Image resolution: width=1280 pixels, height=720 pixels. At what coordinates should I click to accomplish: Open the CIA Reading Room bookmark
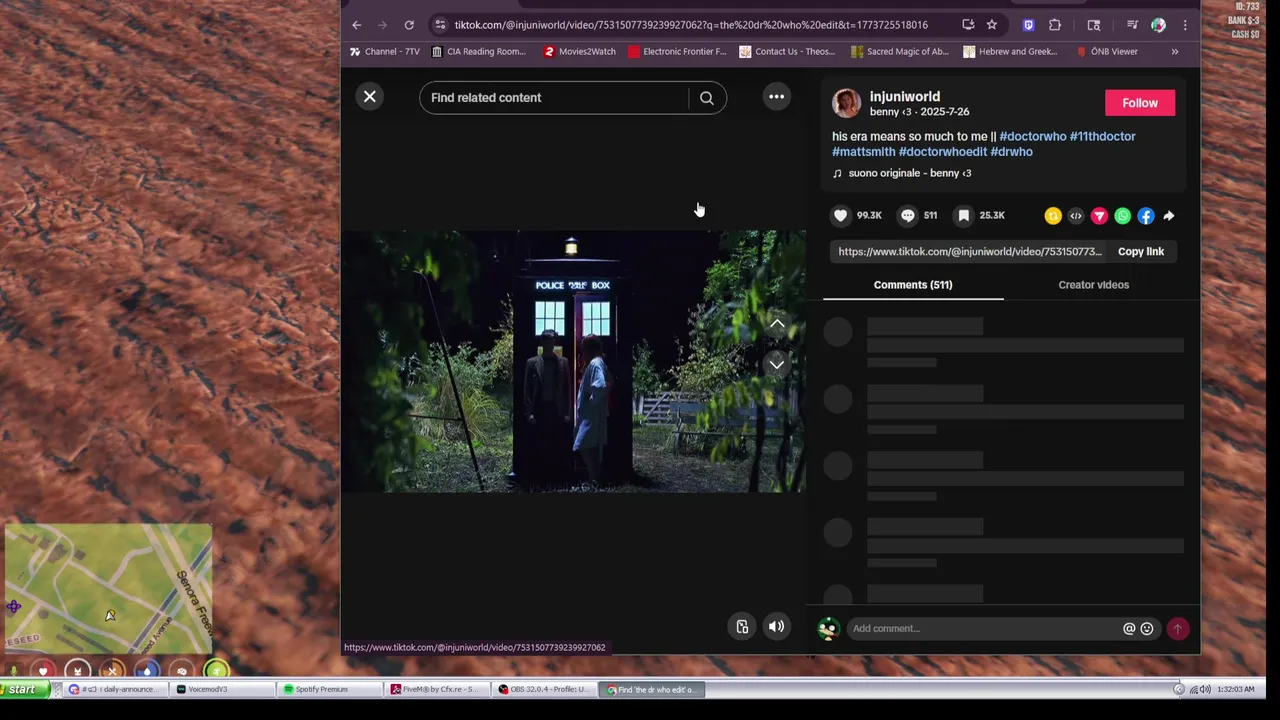[479, 52]
